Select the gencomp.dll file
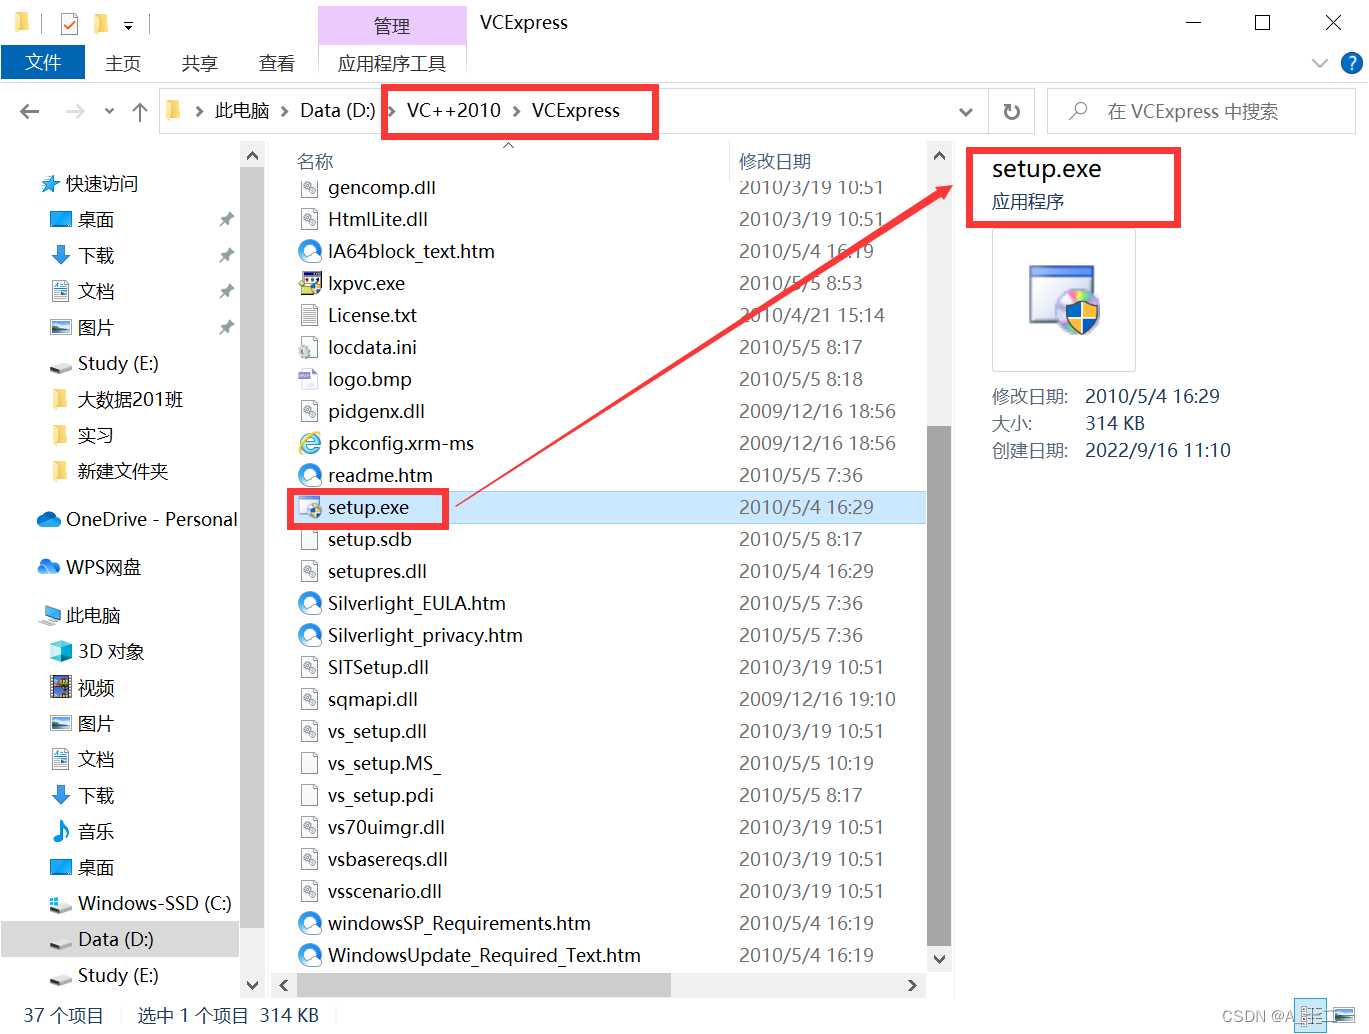 [x=382, y=187]
